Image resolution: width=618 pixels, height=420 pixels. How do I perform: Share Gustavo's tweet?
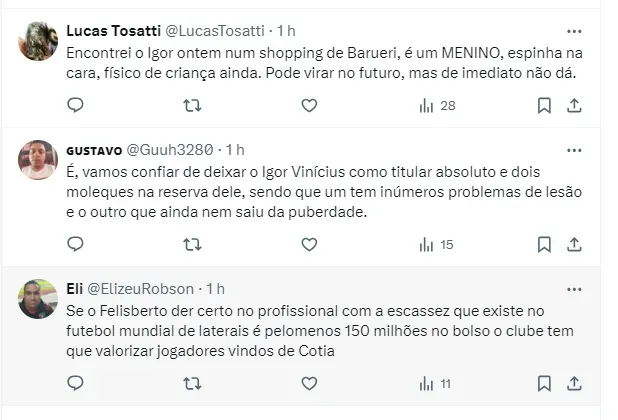pos(574,243)
